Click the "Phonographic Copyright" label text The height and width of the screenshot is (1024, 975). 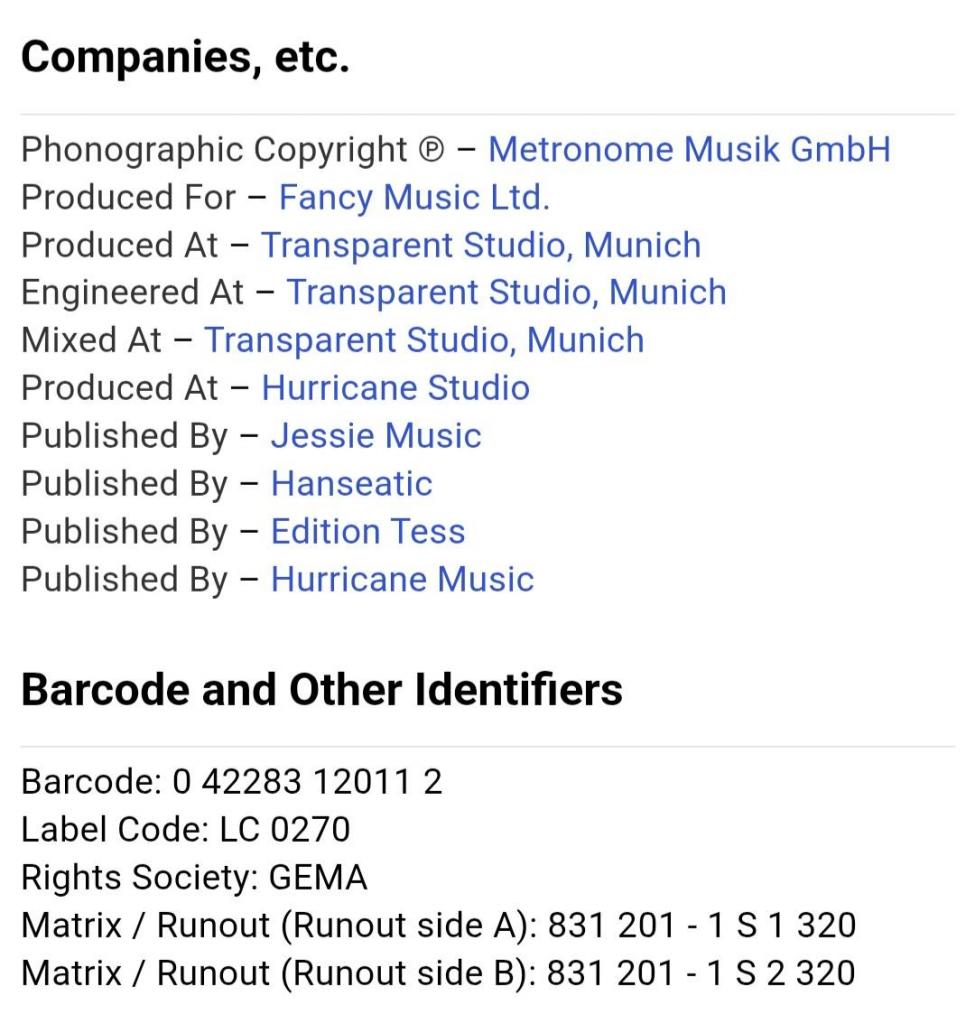(x=215, y=150)
